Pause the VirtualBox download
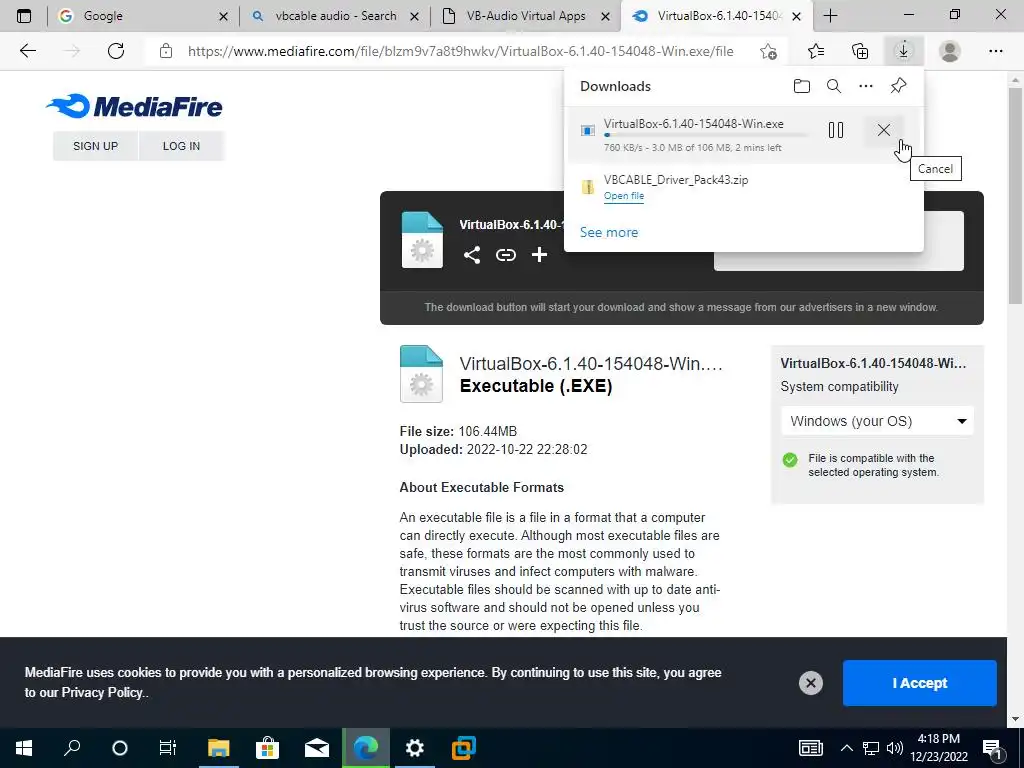The height and width of the screenshot is (768, 1024). pyautogui.click(x=836, y=130)
